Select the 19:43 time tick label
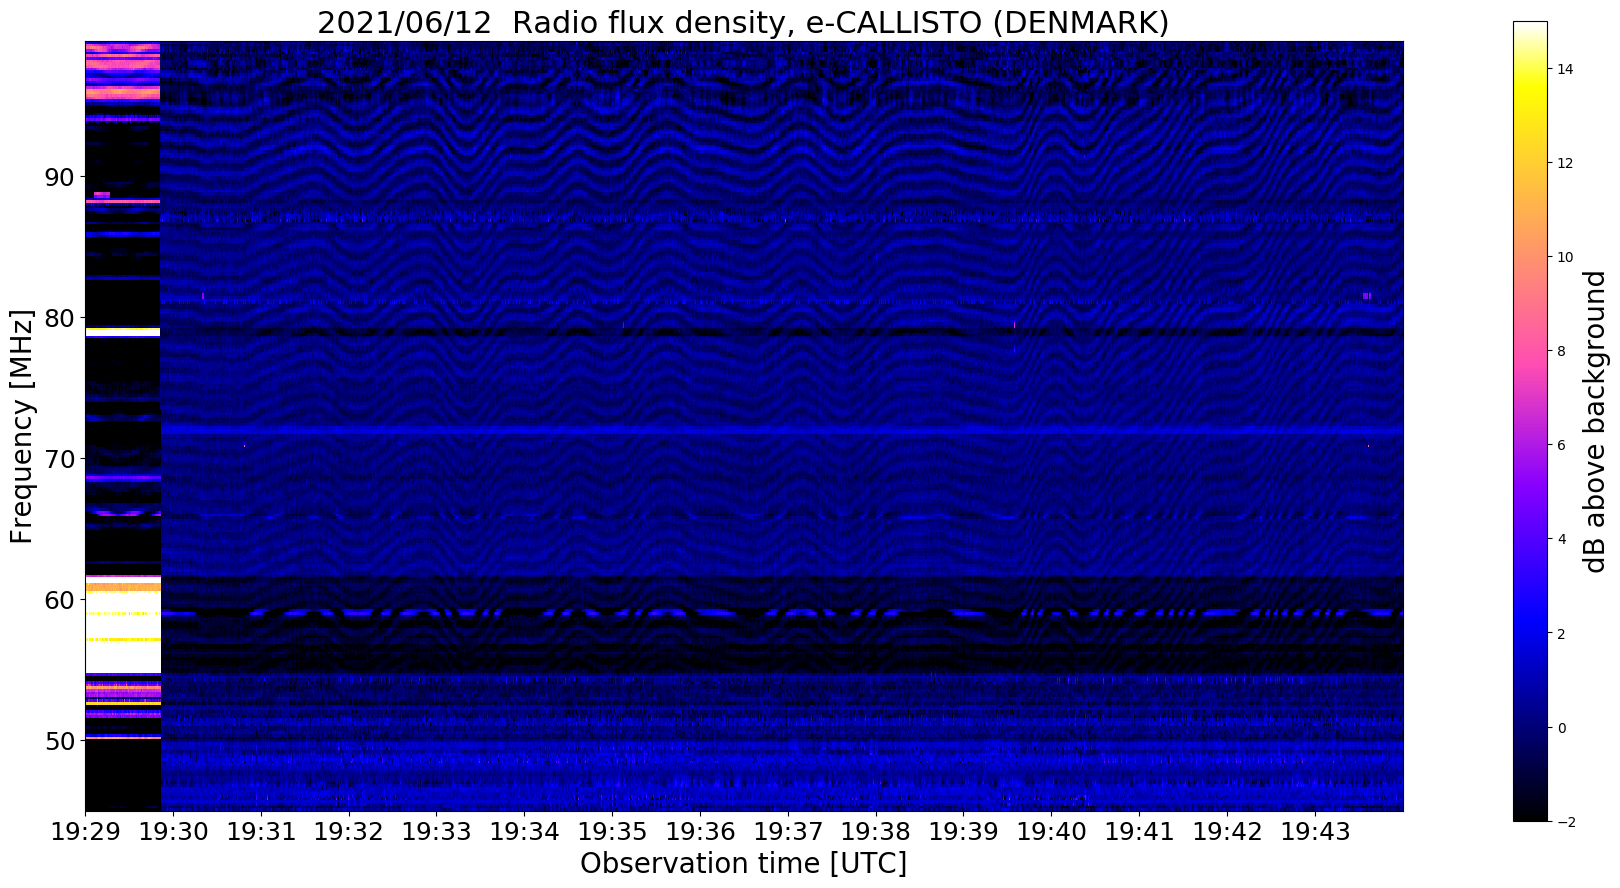 [x=1317, y=831]
